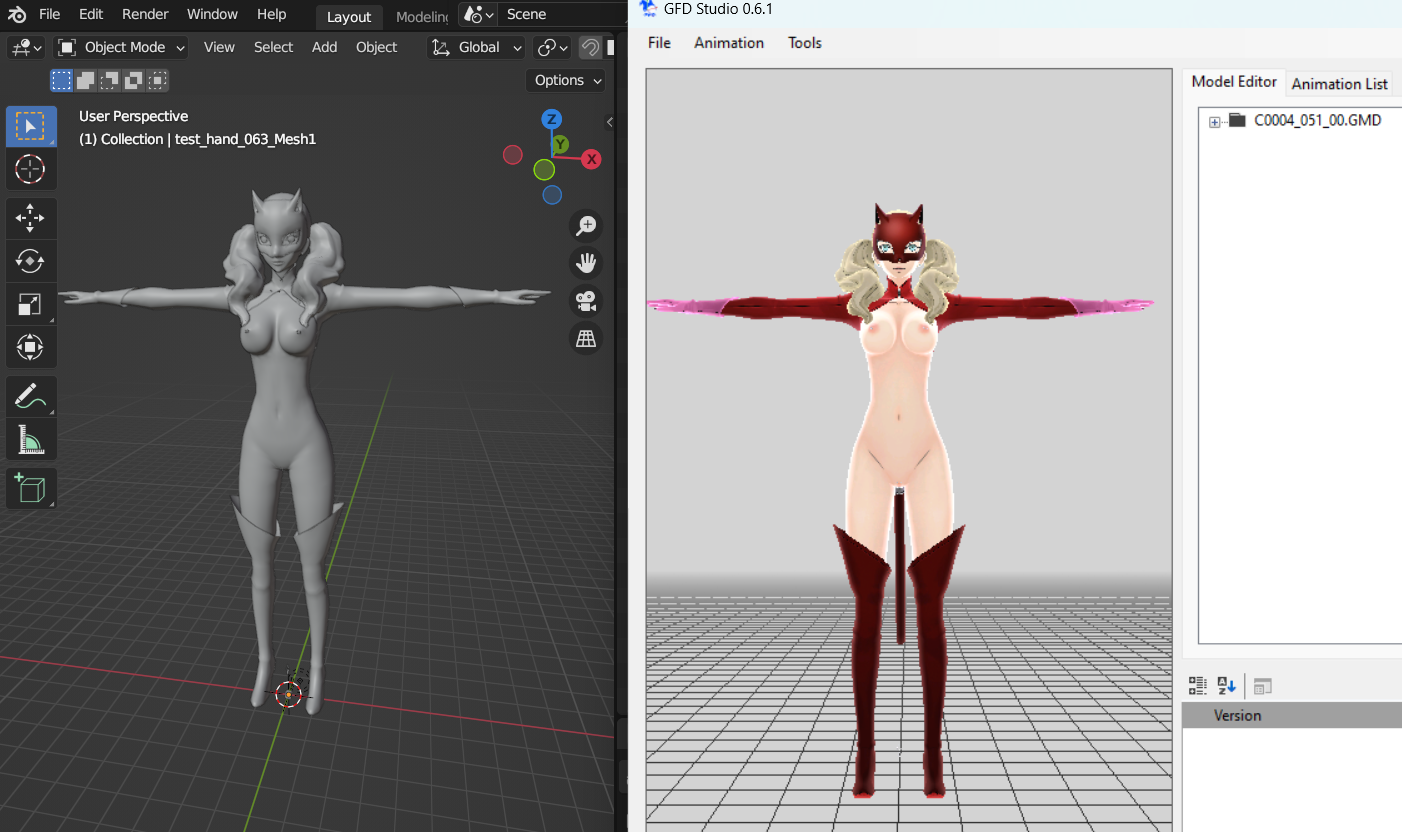
Task: Click the blue Z axis gizmo handle
Action: pos(551,120)
